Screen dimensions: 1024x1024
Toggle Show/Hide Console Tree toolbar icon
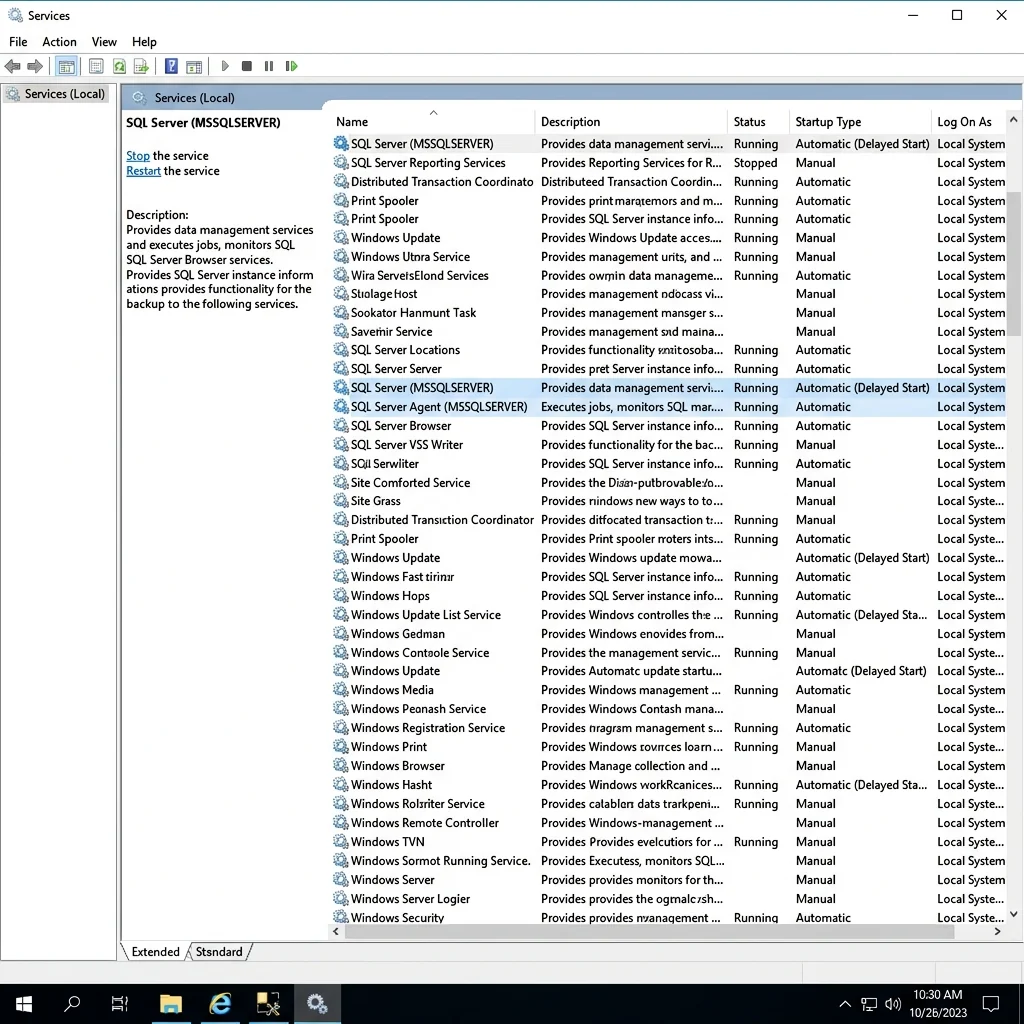[x=66, y=66]
